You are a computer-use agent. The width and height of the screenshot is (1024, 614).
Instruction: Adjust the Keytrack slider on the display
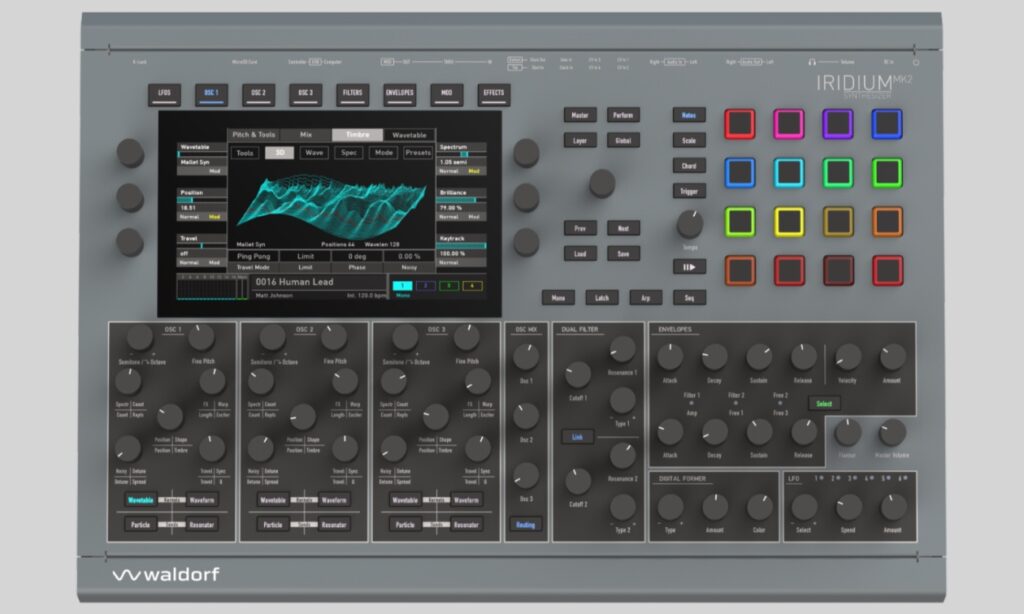[x=461, y=246]
